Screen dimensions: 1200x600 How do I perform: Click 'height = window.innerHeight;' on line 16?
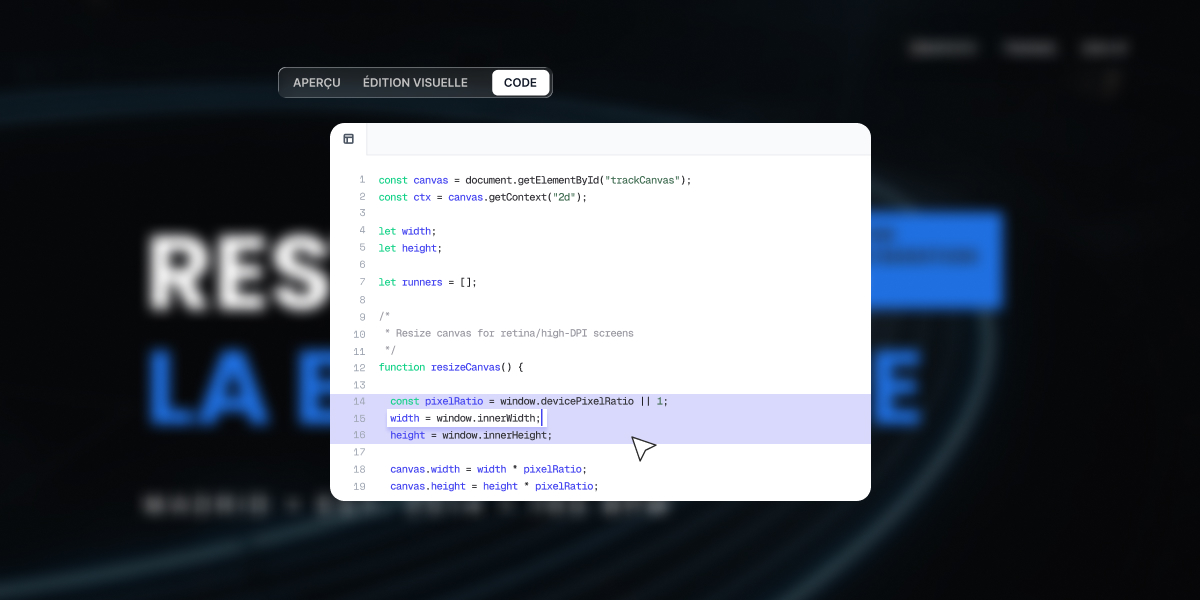[471, 435]
